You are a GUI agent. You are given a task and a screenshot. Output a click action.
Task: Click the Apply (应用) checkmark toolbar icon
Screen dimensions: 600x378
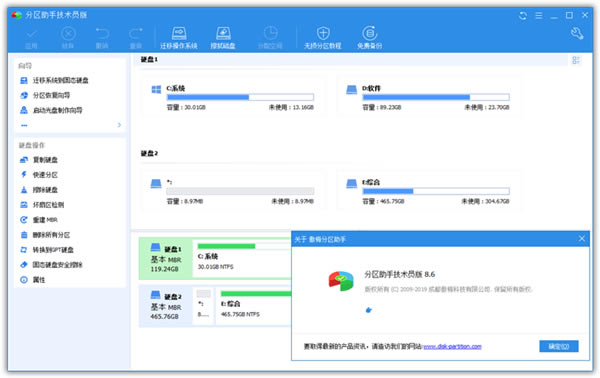tap(31, 37)
